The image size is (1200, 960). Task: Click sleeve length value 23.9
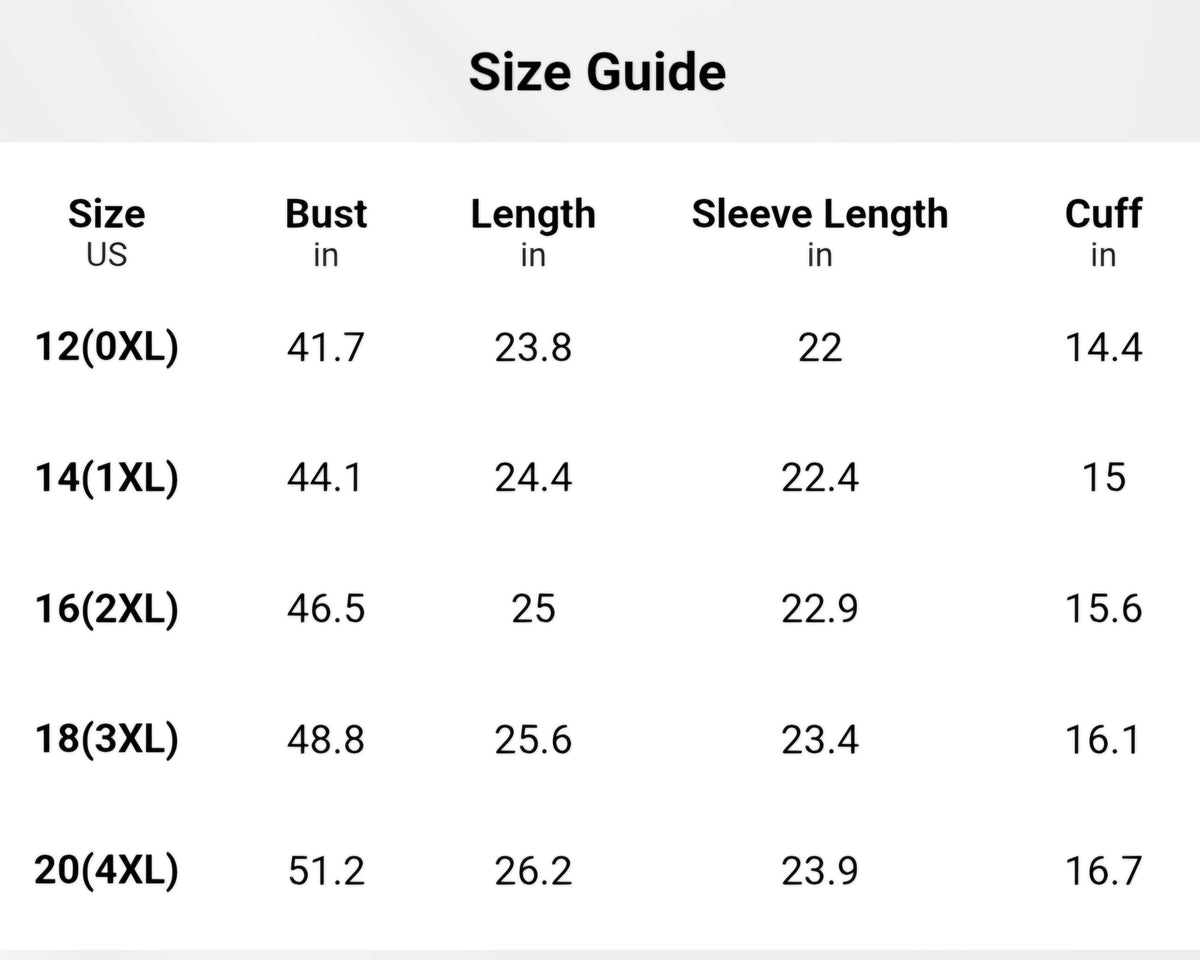tap(820, 871)
